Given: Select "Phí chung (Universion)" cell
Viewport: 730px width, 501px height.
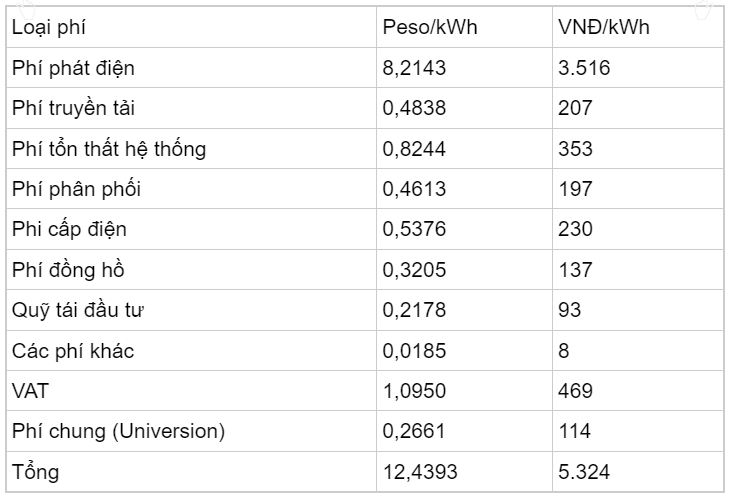Looking at the screenshot, I should [118, 431].
